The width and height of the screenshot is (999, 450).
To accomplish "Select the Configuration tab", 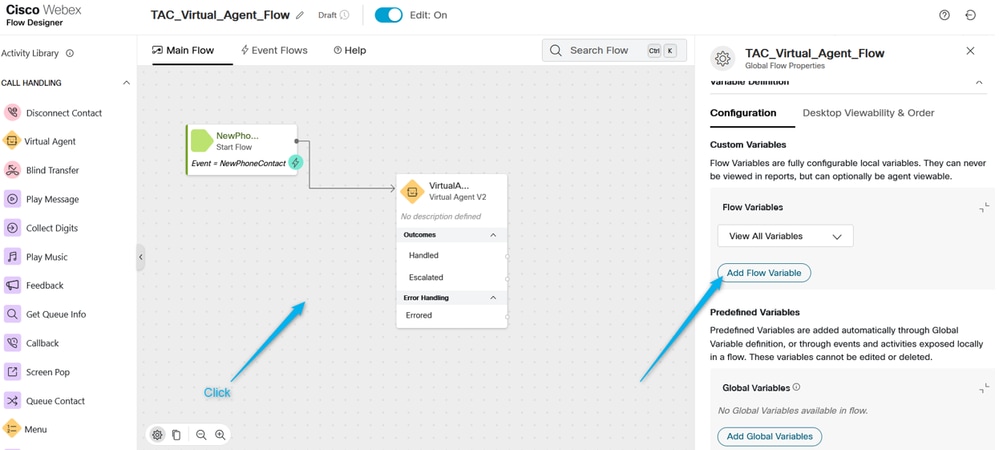I will tap(743, 113).
